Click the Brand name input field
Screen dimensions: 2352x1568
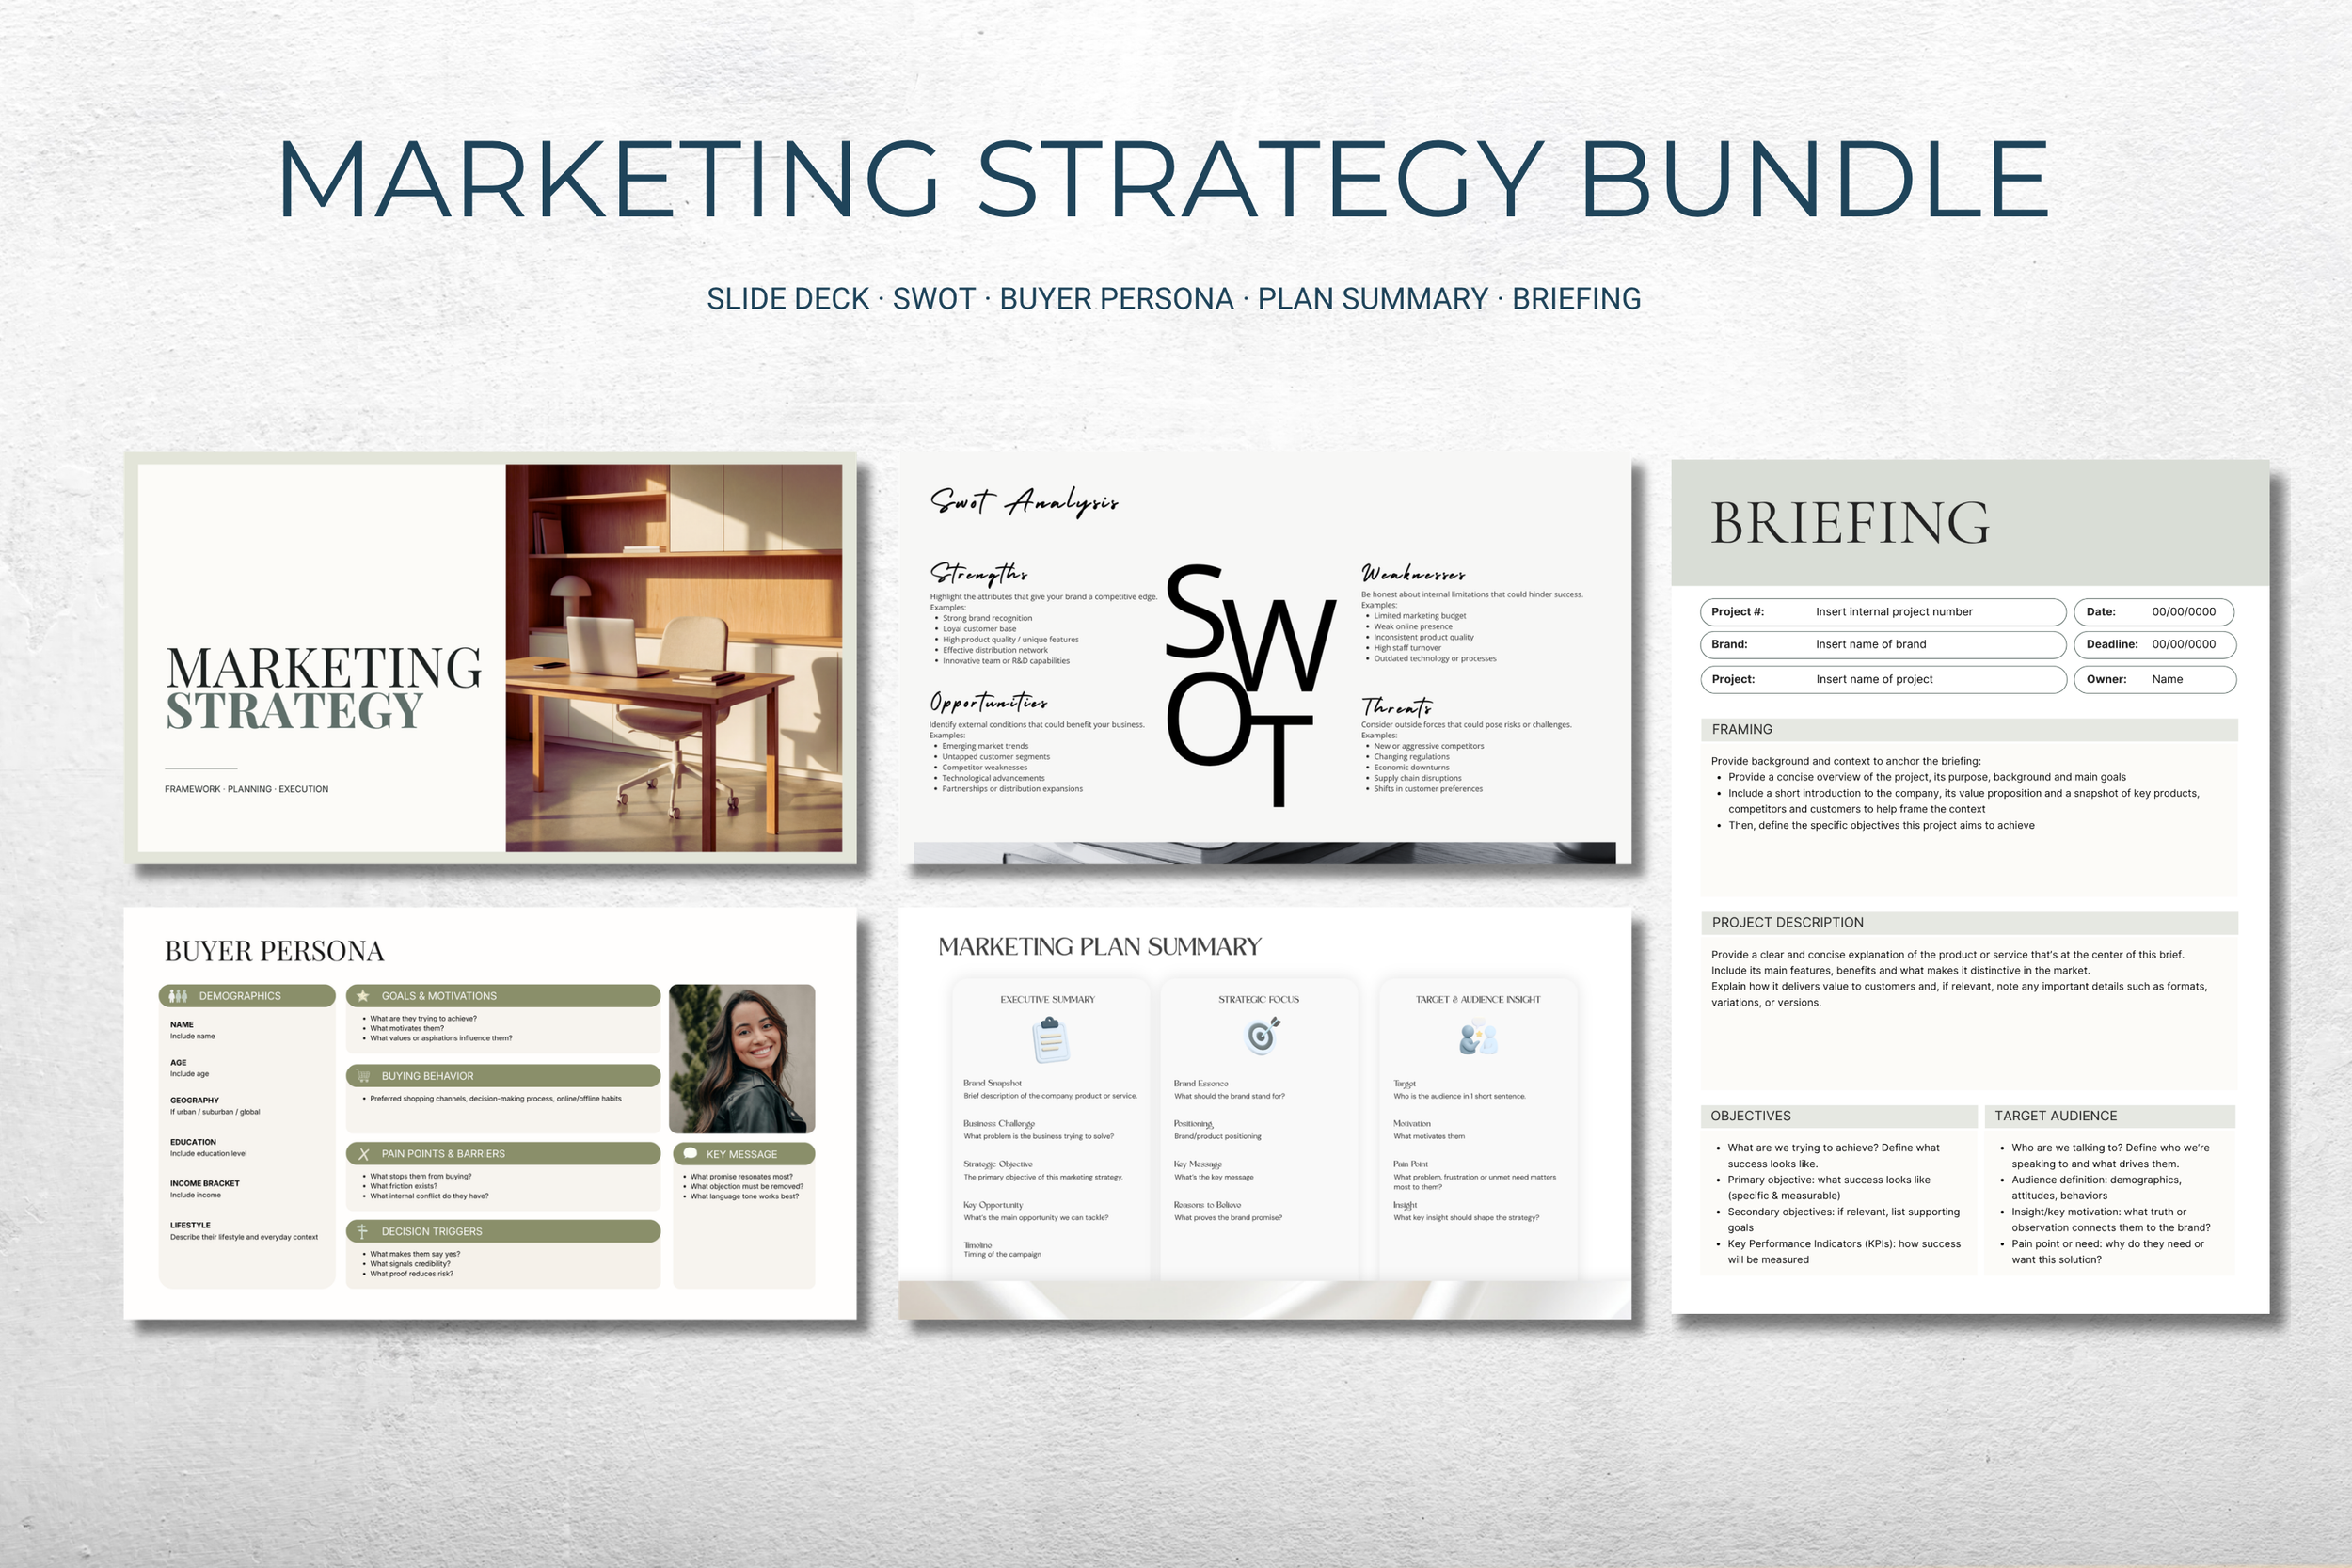tap(1883, 645)
